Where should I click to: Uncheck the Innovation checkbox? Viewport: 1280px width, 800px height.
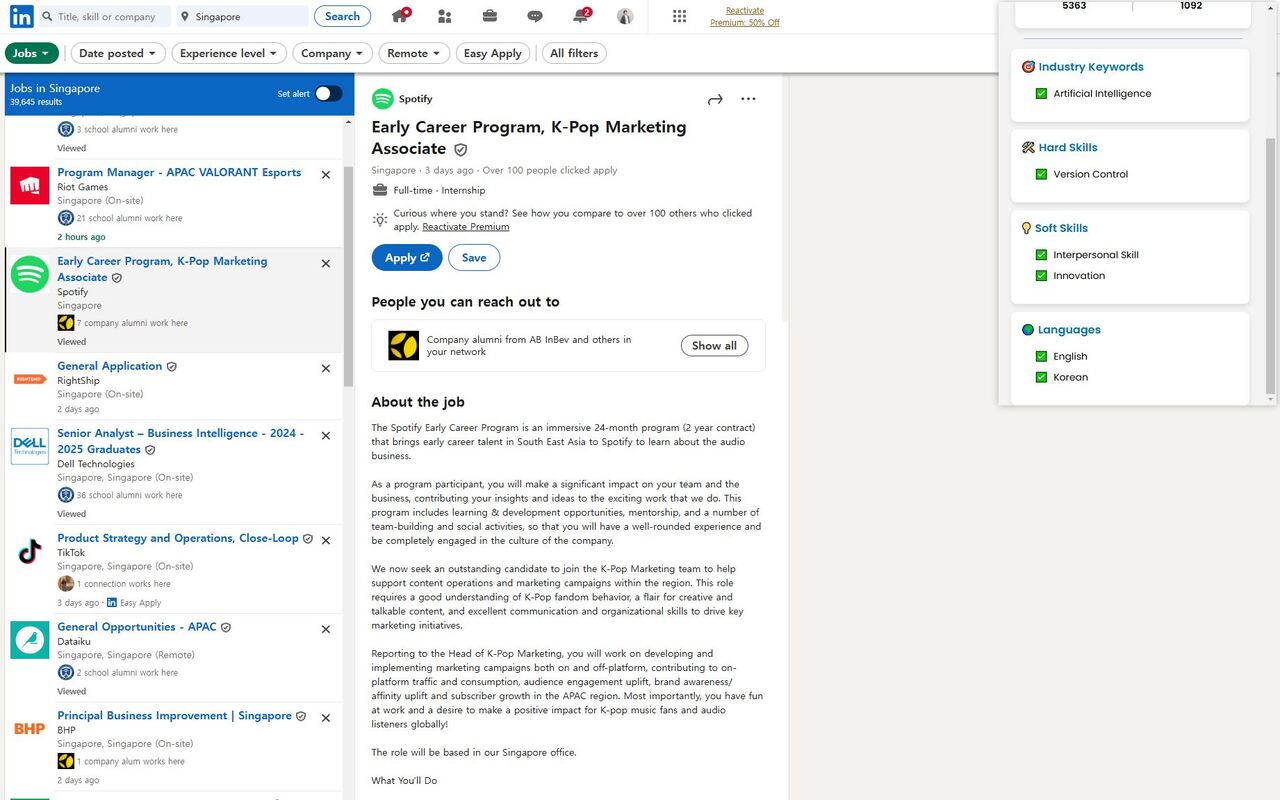(x=1041, y=276)
